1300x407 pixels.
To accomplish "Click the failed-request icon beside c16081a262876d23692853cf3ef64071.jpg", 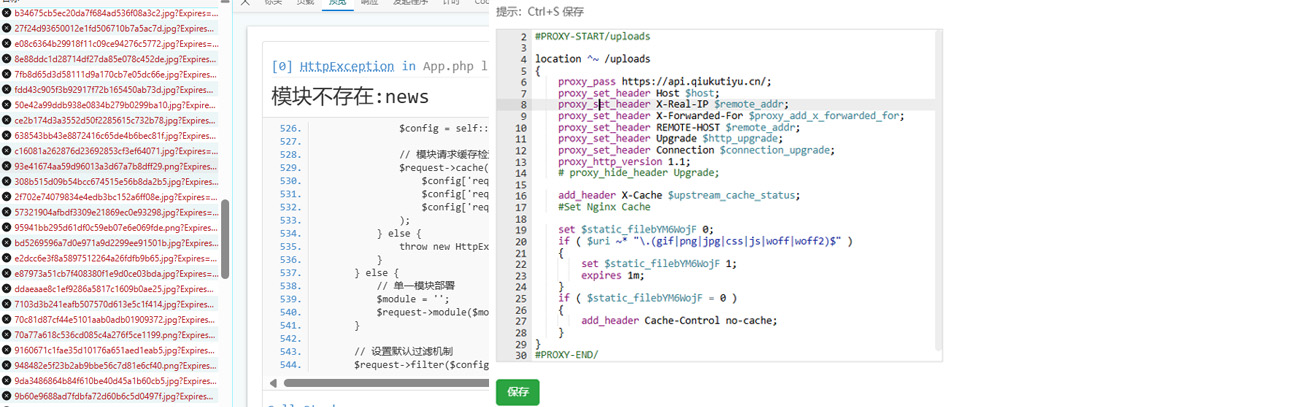I will pyautogui.click(x=7, y=151).
